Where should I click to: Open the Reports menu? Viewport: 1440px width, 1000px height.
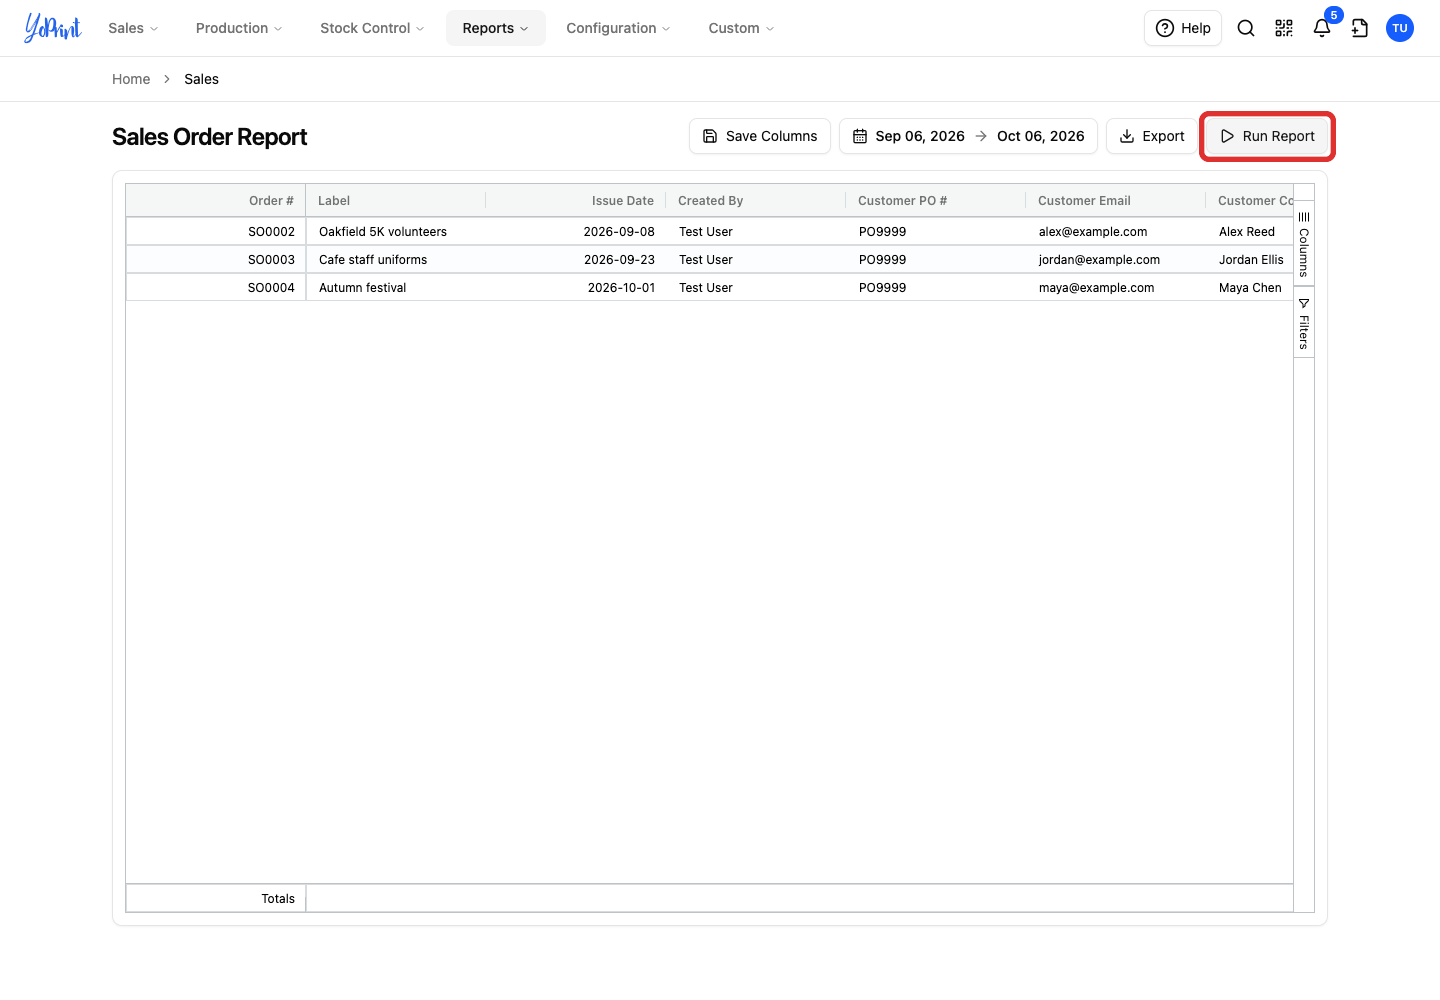tap(496, 28)
